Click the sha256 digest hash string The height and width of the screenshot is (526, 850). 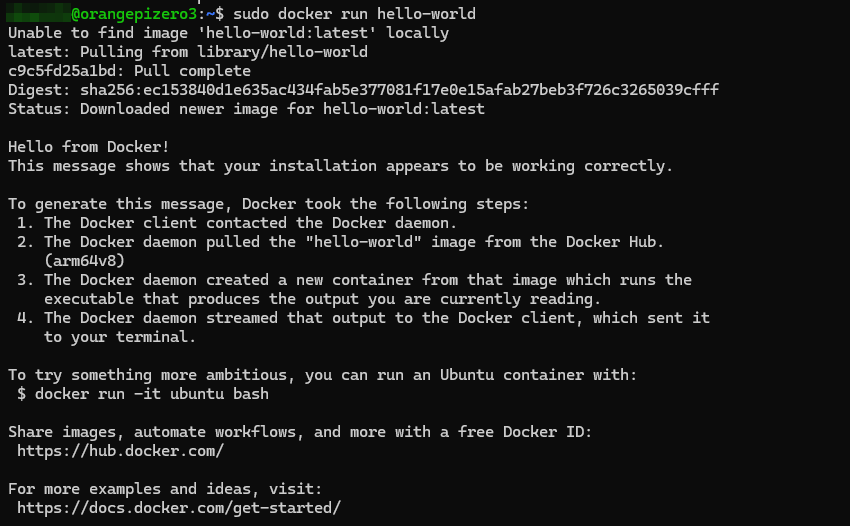coord(399,90)
